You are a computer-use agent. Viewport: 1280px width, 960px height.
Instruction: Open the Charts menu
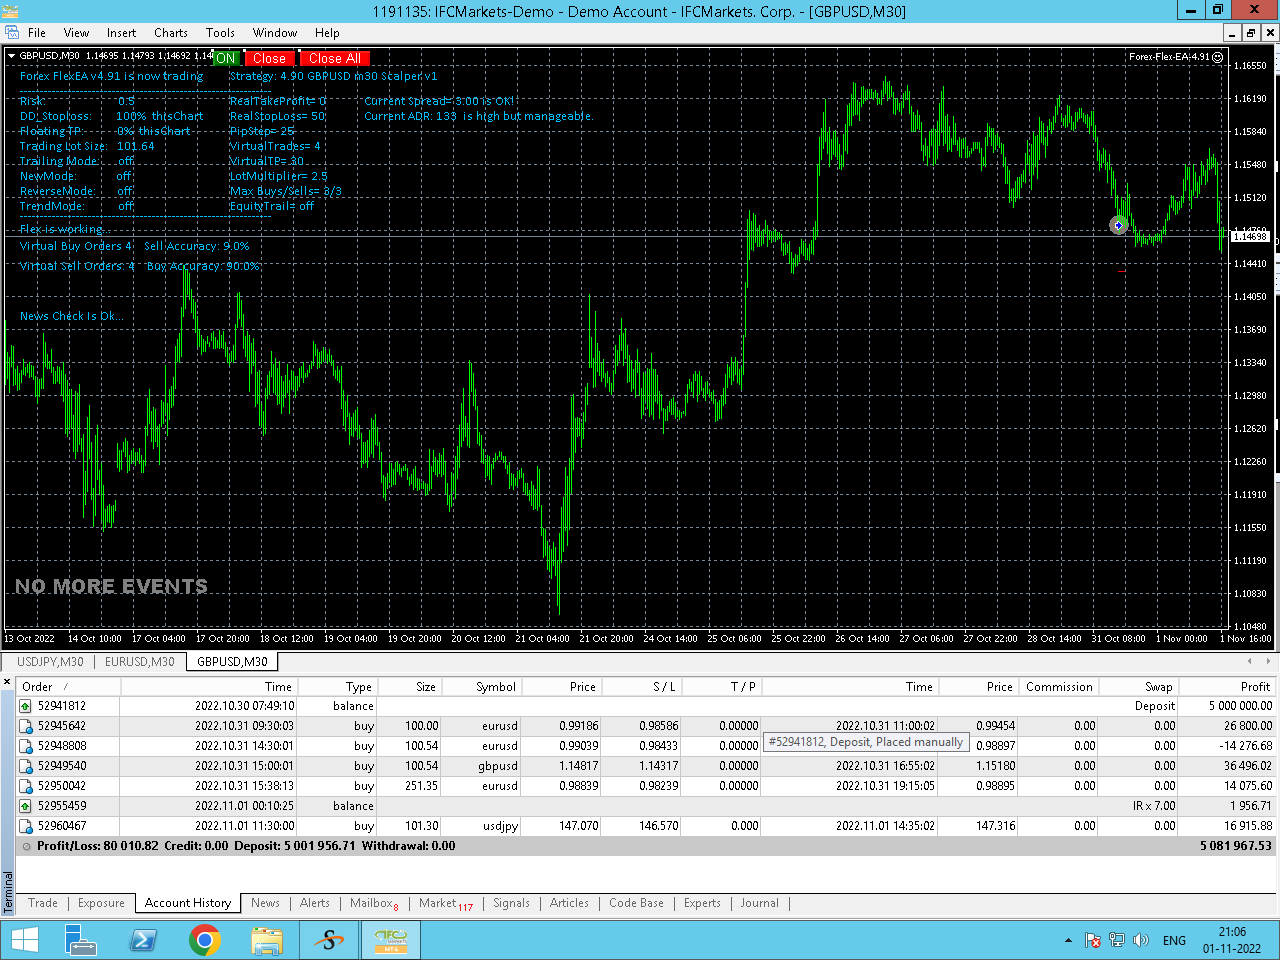click(171, 33)
